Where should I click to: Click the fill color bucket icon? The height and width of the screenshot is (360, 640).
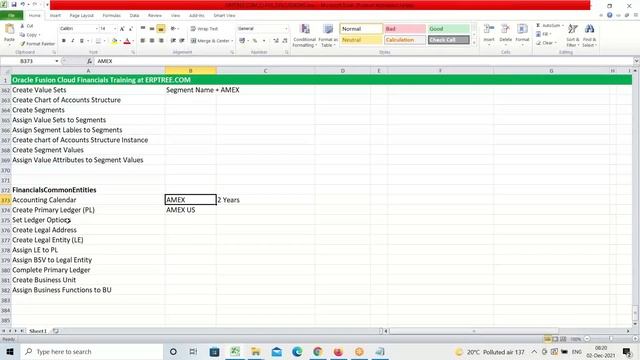(x=114, y=41)
